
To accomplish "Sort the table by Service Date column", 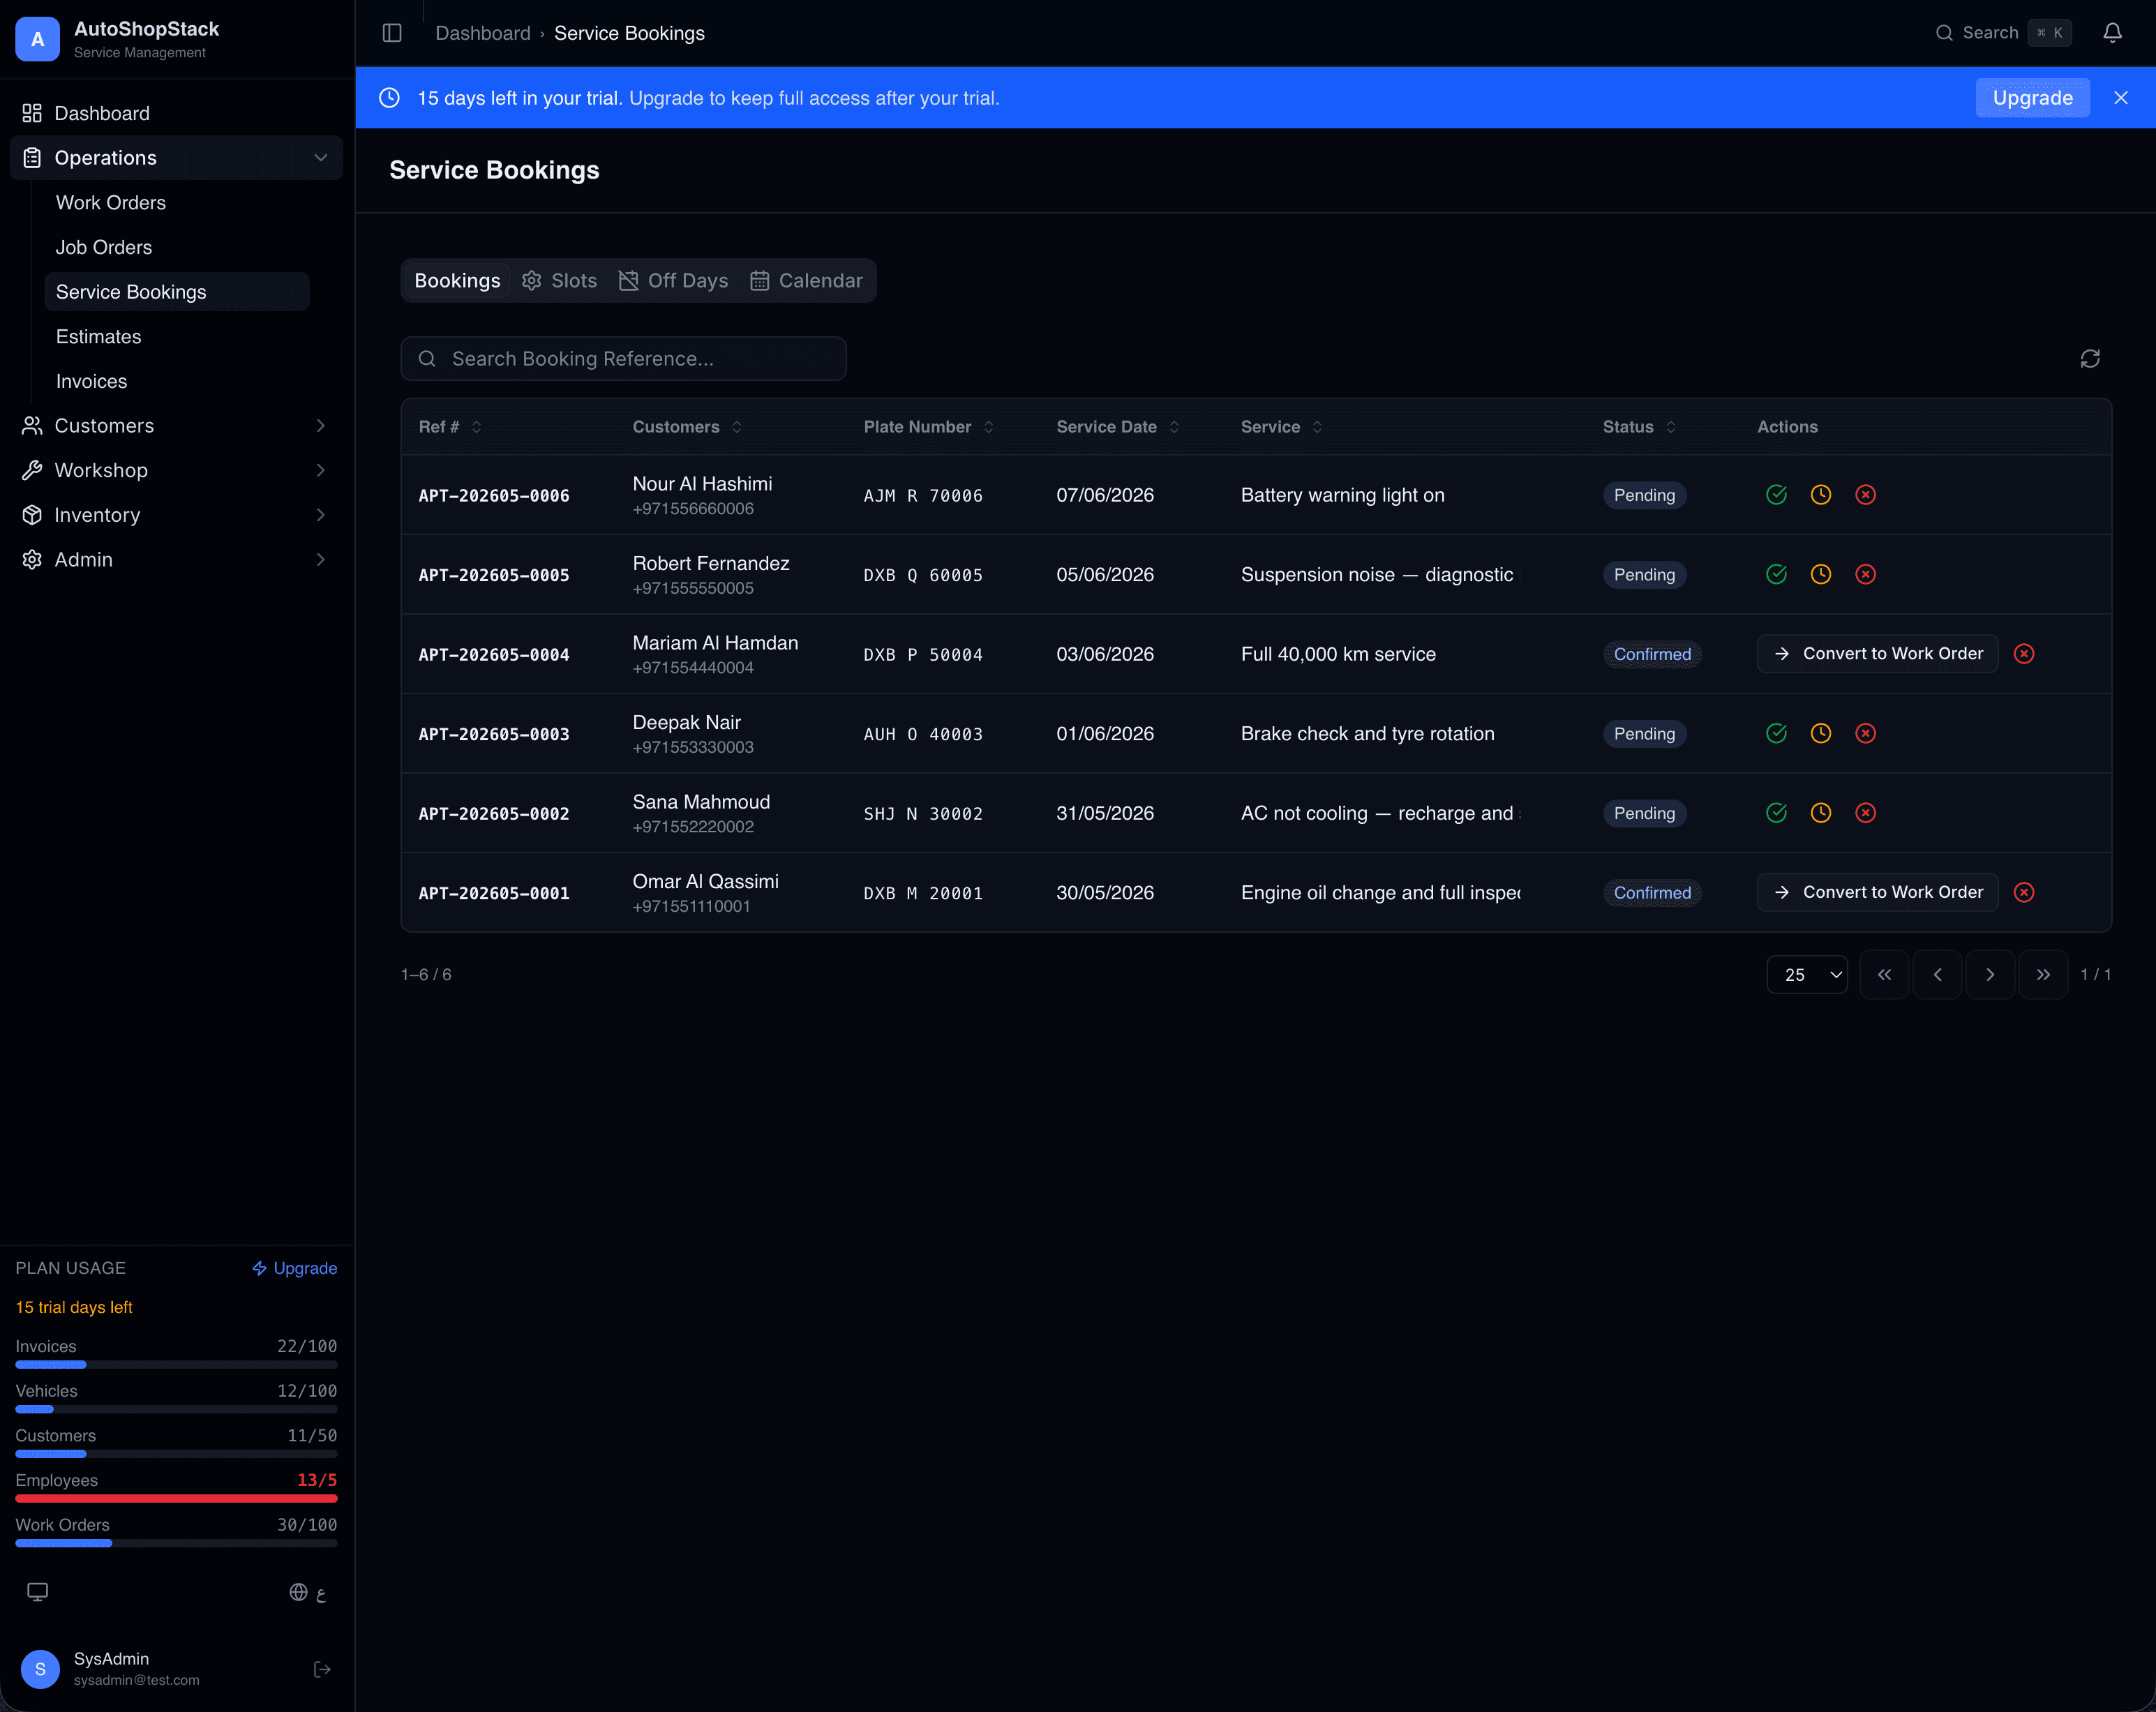I will pyautogui.click(x=1118, y=427).
